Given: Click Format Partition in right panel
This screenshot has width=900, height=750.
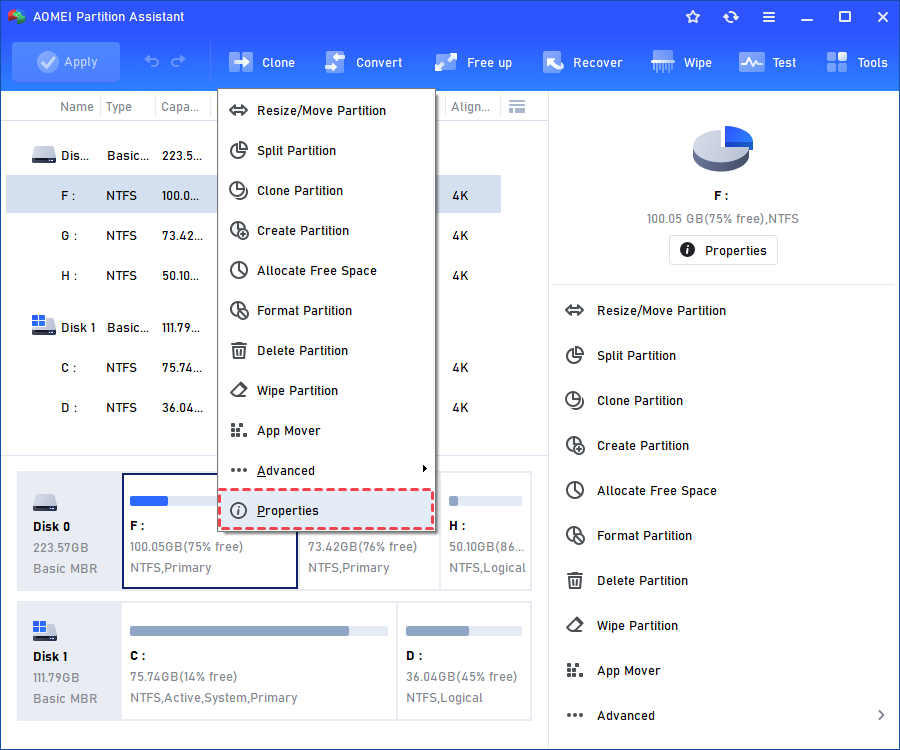Looking at the screenshot, I should pyautogui.click(x=629, y=536).
